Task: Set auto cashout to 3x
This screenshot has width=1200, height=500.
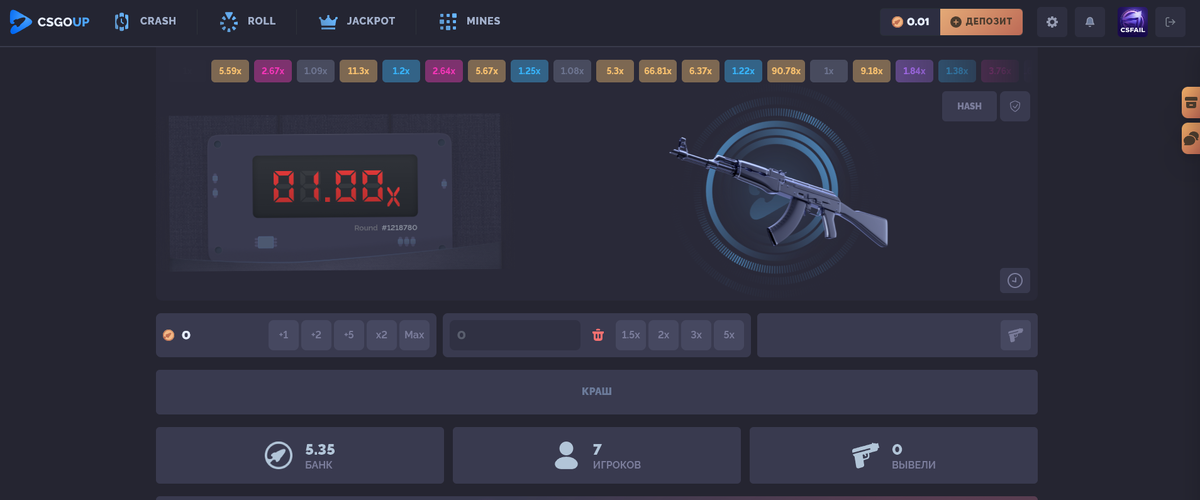Action: click(x=696, y=335)
